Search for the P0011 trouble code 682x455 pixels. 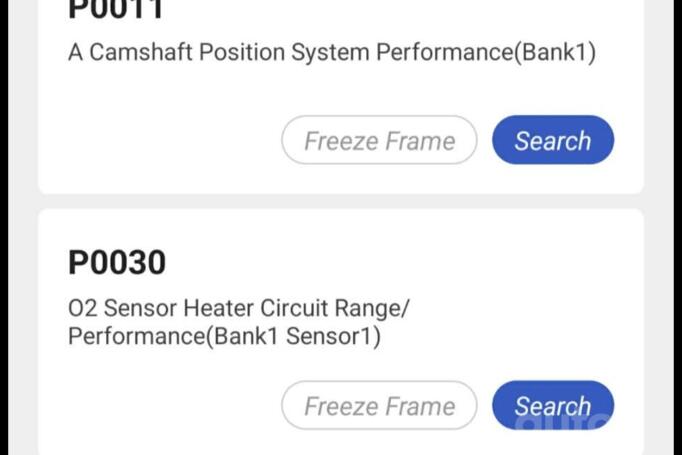point(552,141)
